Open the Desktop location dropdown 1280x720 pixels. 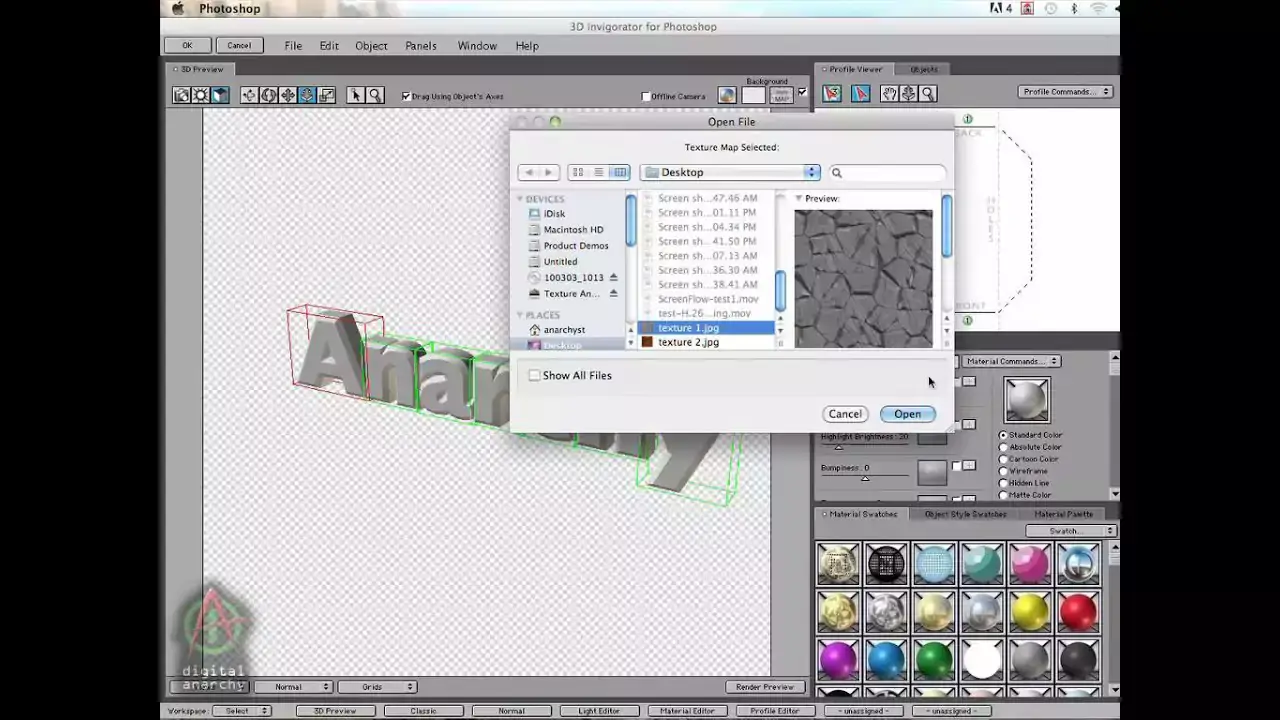(730, 172)
